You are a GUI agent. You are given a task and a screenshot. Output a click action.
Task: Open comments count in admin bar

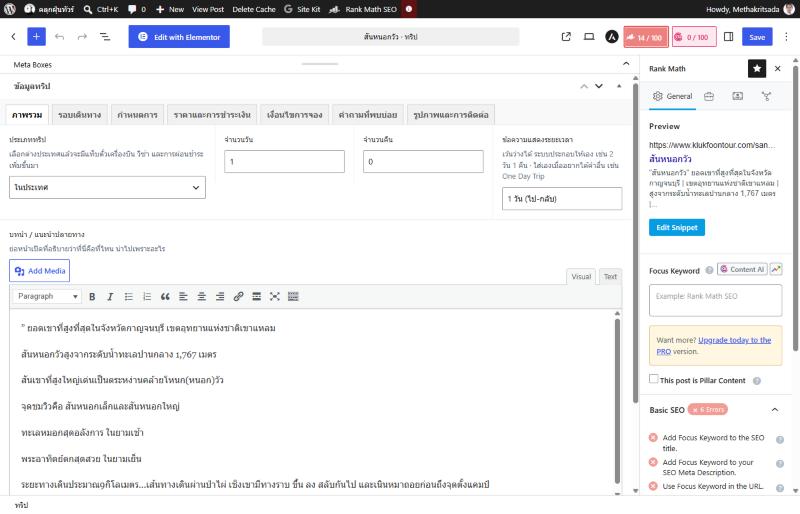tap(137, 9)
